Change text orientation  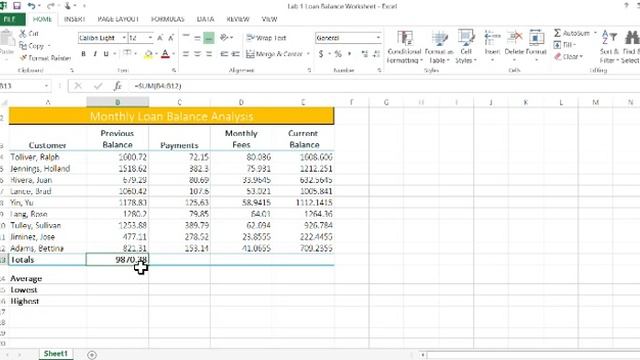(224, 38)
